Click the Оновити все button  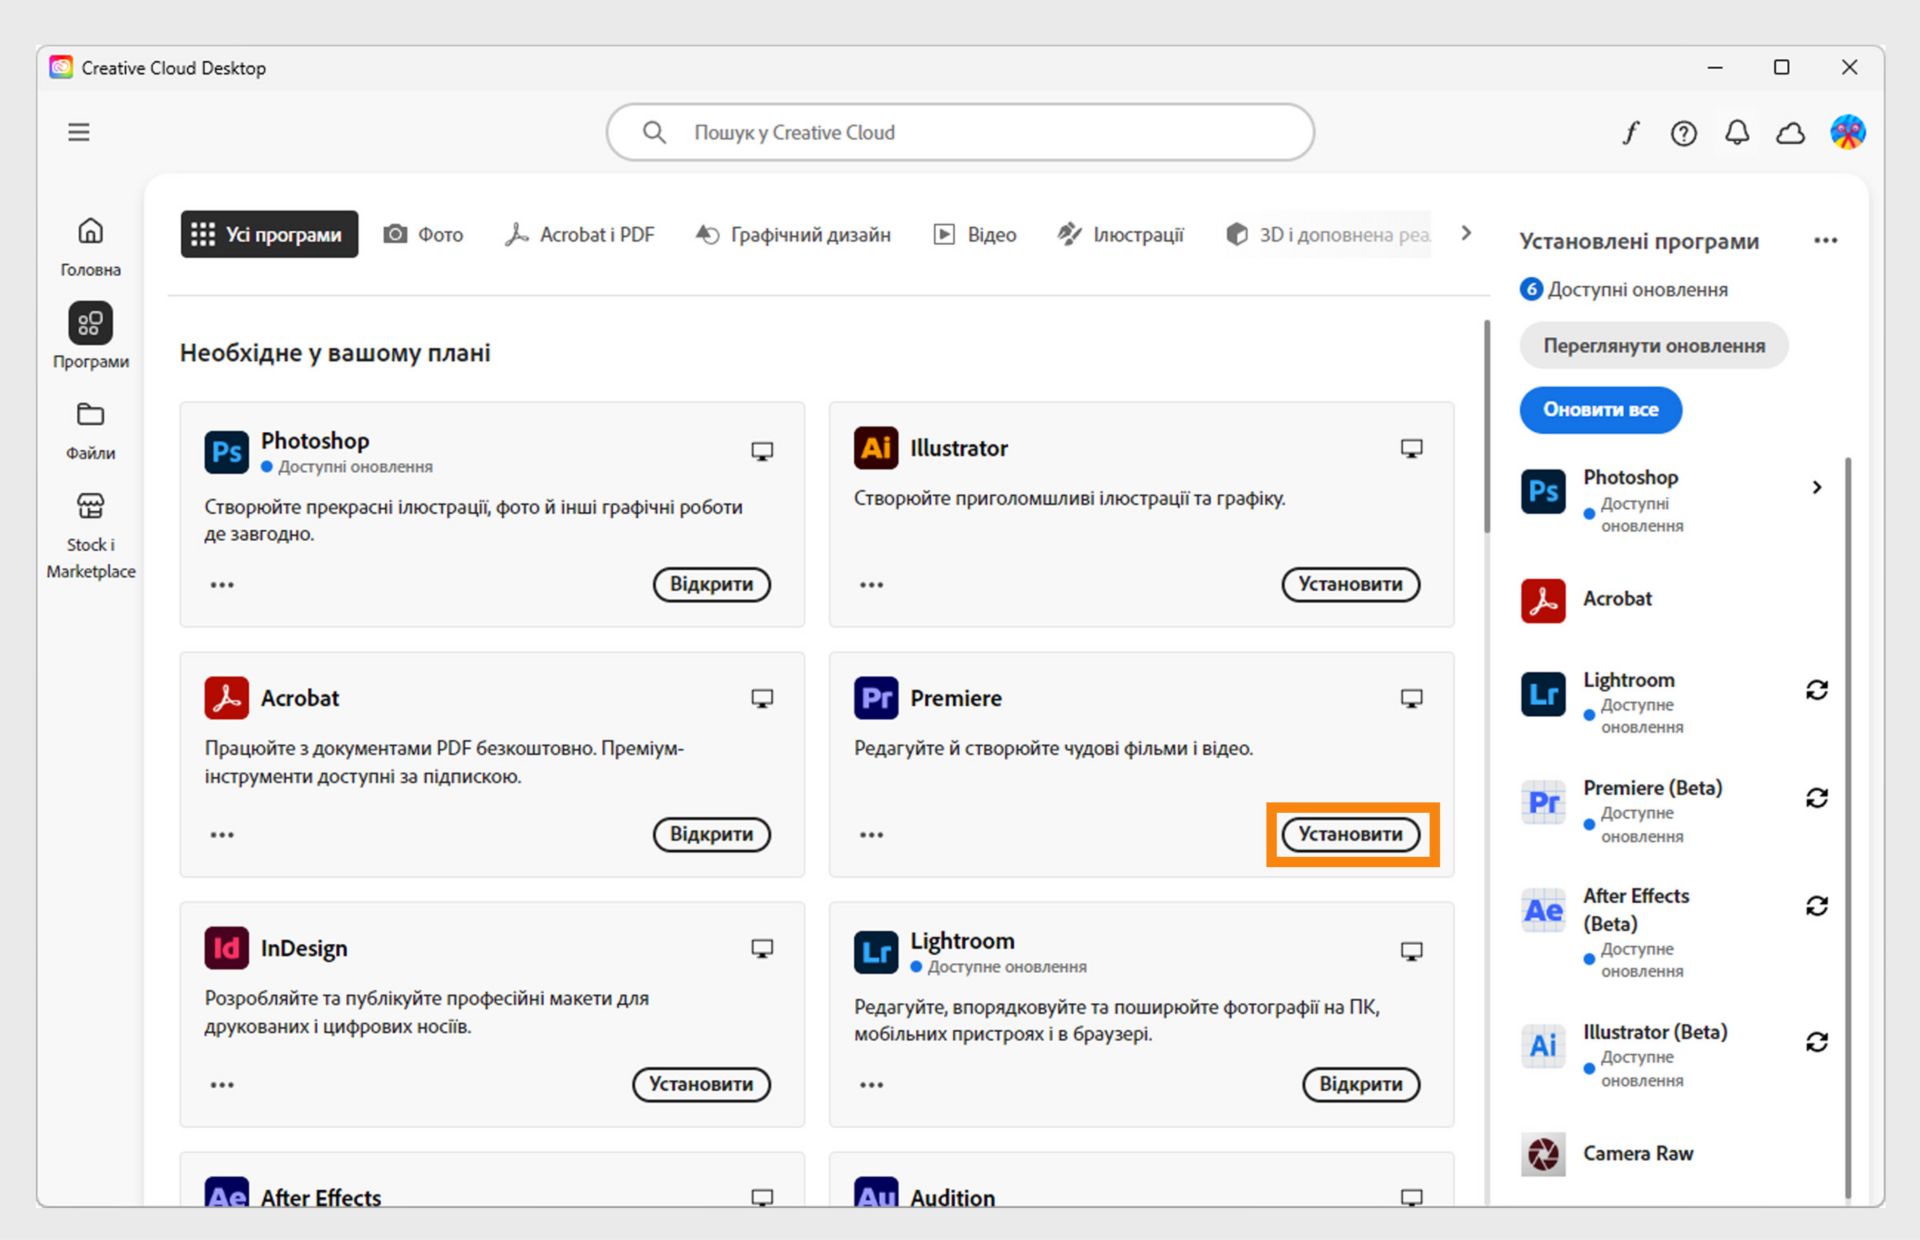(x=1600, y=409)
